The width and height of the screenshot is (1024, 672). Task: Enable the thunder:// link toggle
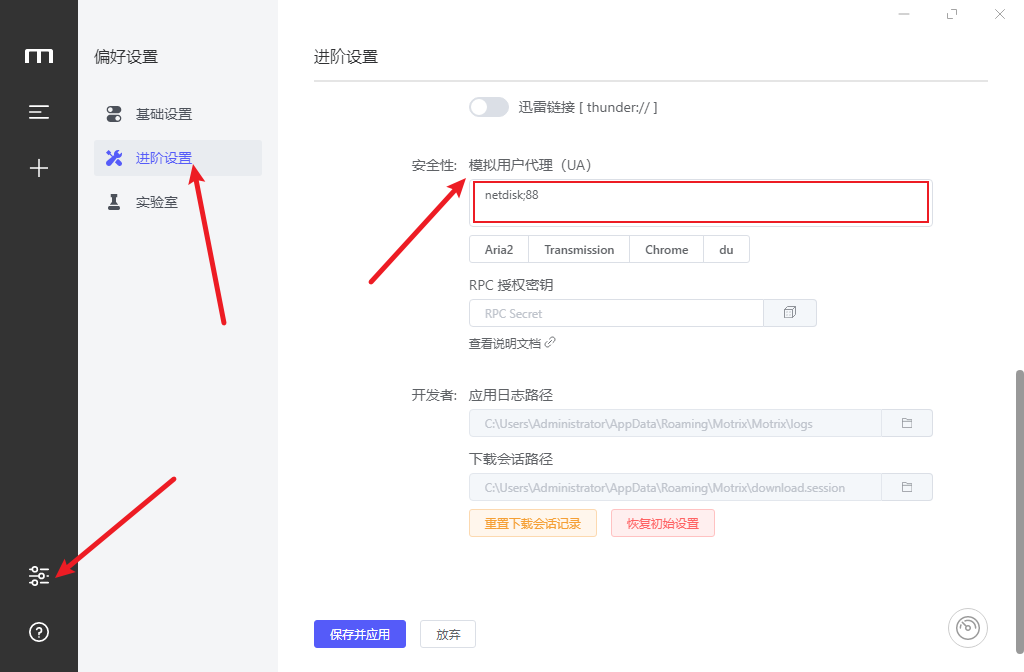coord(489,107)
